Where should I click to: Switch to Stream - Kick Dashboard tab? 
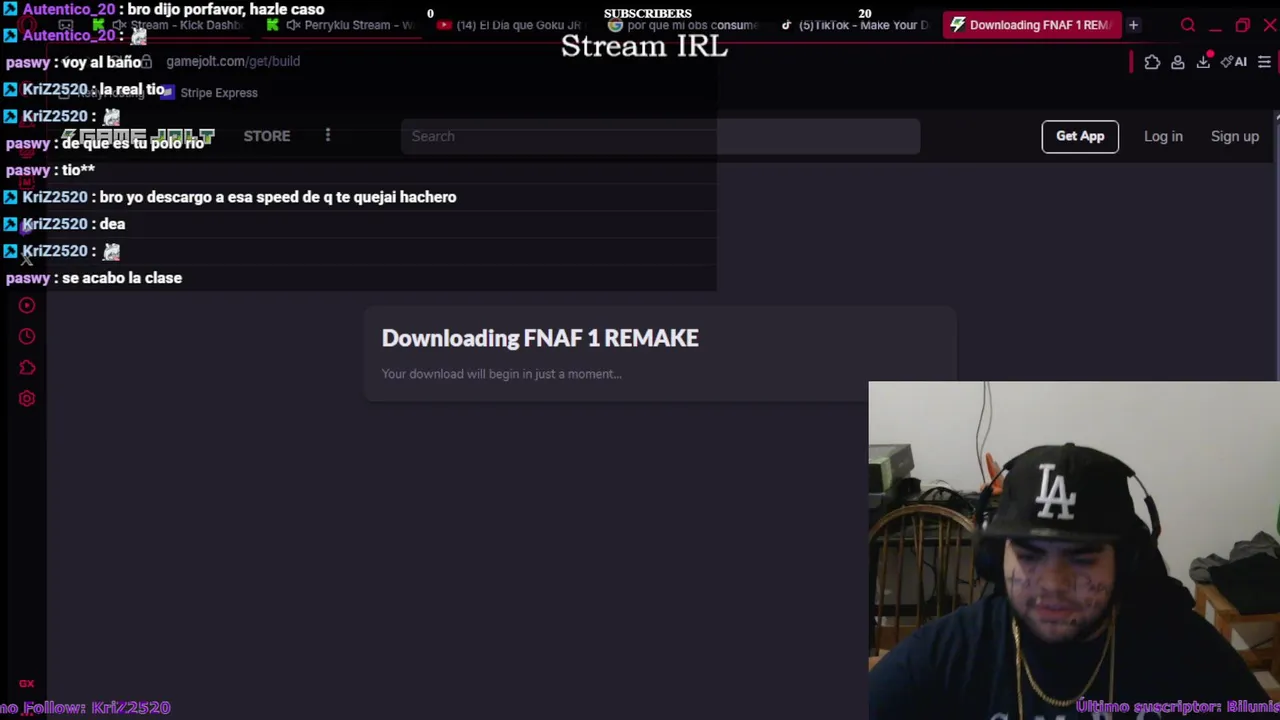(170, 25)
